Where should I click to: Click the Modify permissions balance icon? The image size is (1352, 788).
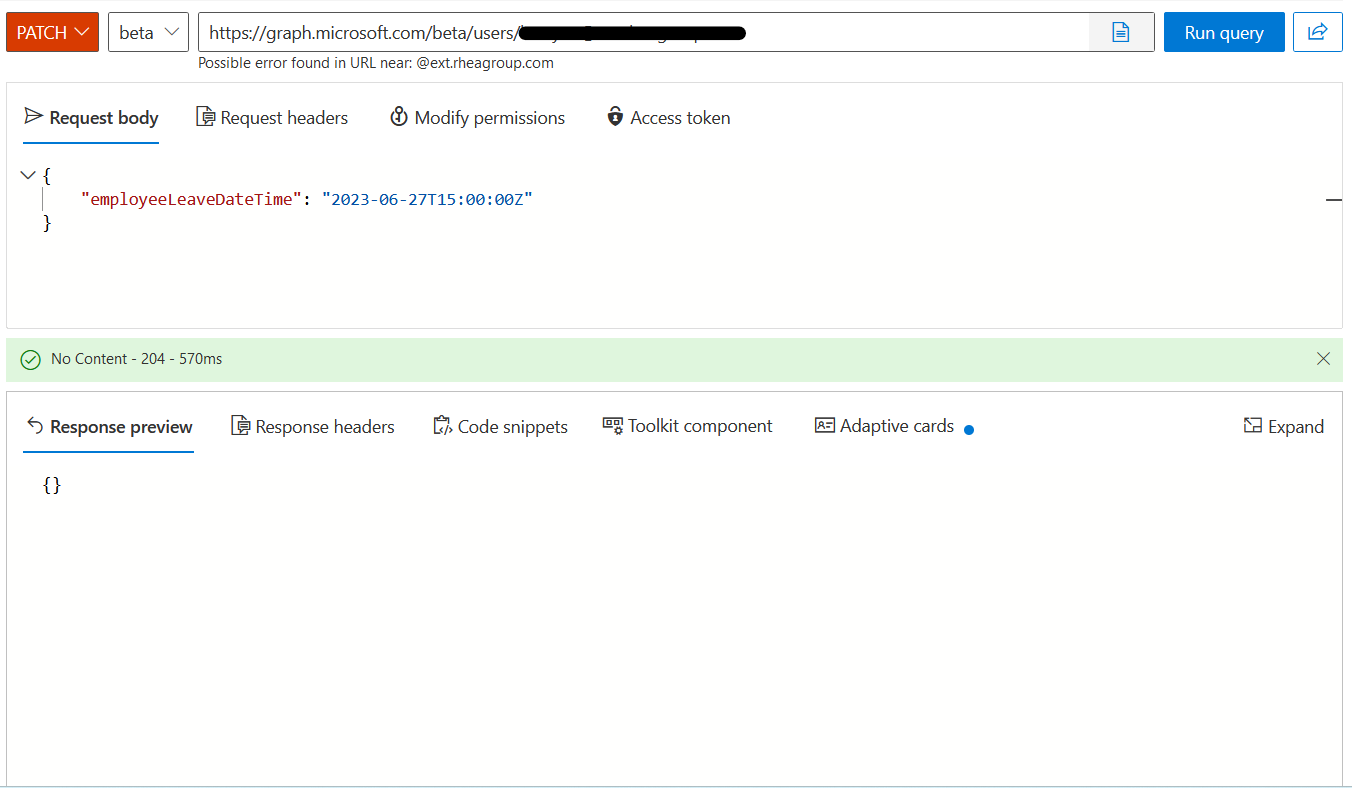(398, 117)
